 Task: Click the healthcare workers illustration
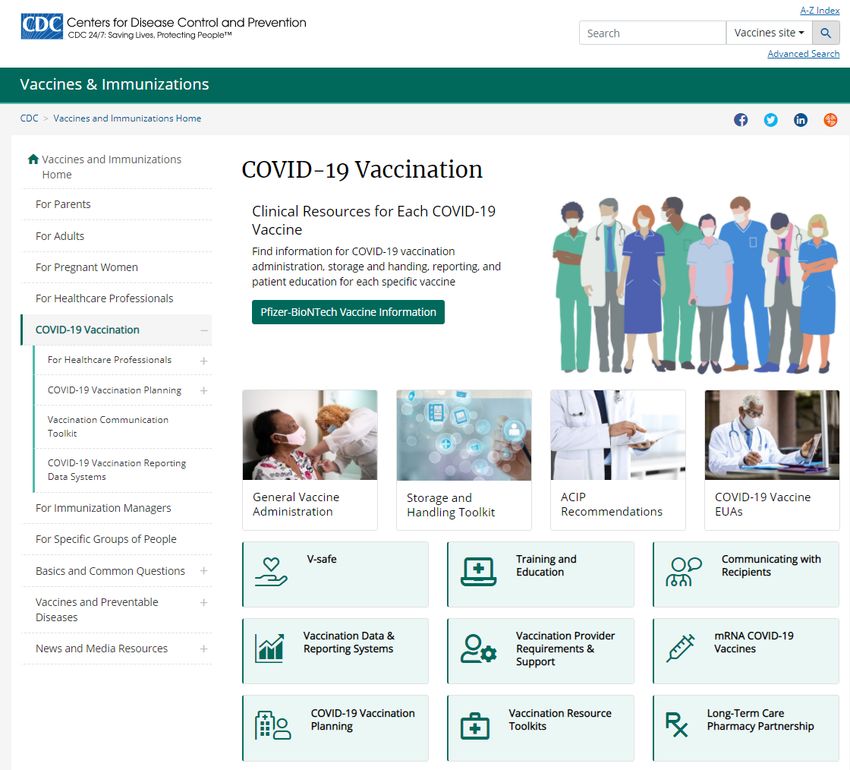[x=694, y=285]
